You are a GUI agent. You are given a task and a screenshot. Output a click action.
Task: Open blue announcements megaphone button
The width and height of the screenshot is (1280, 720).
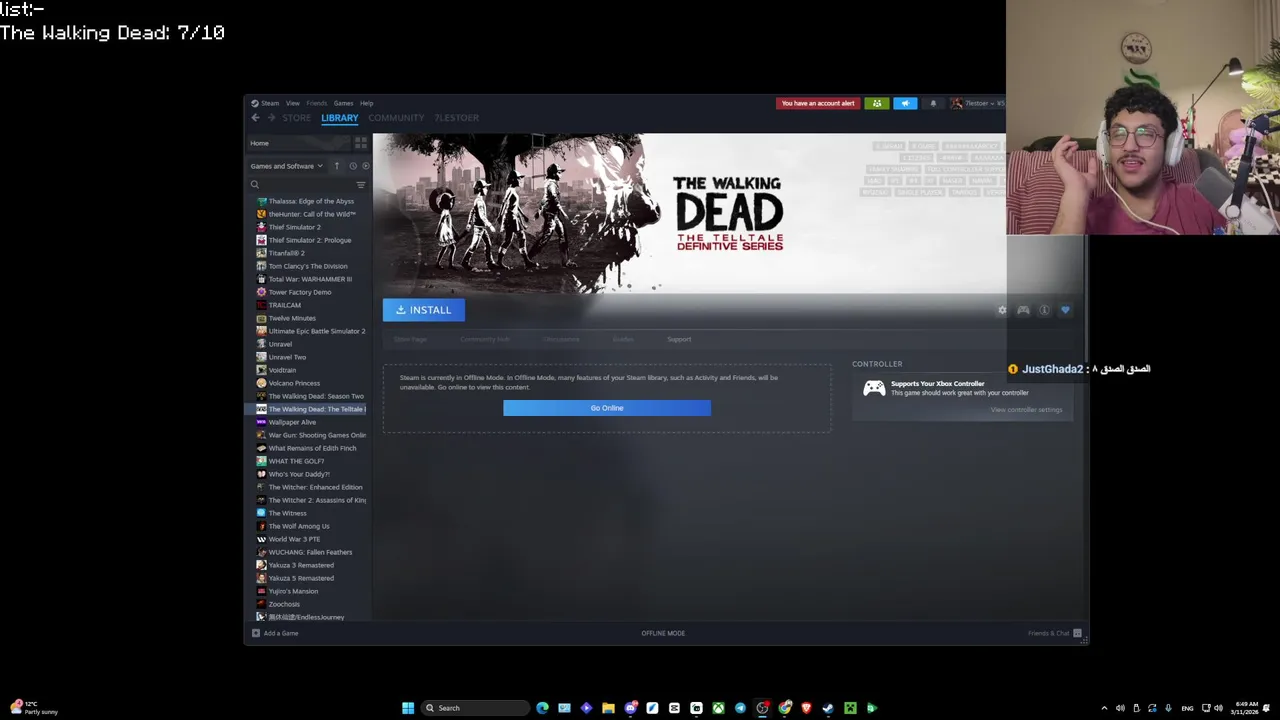point(905,103)
